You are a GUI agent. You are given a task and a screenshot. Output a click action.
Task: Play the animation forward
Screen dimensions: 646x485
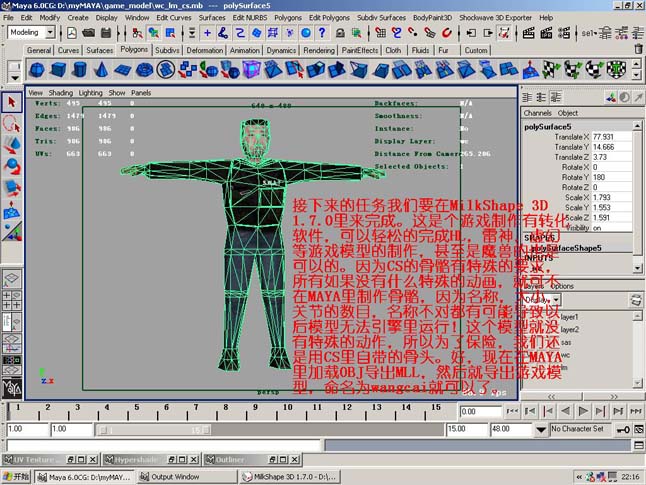click(x=583, y=411)
